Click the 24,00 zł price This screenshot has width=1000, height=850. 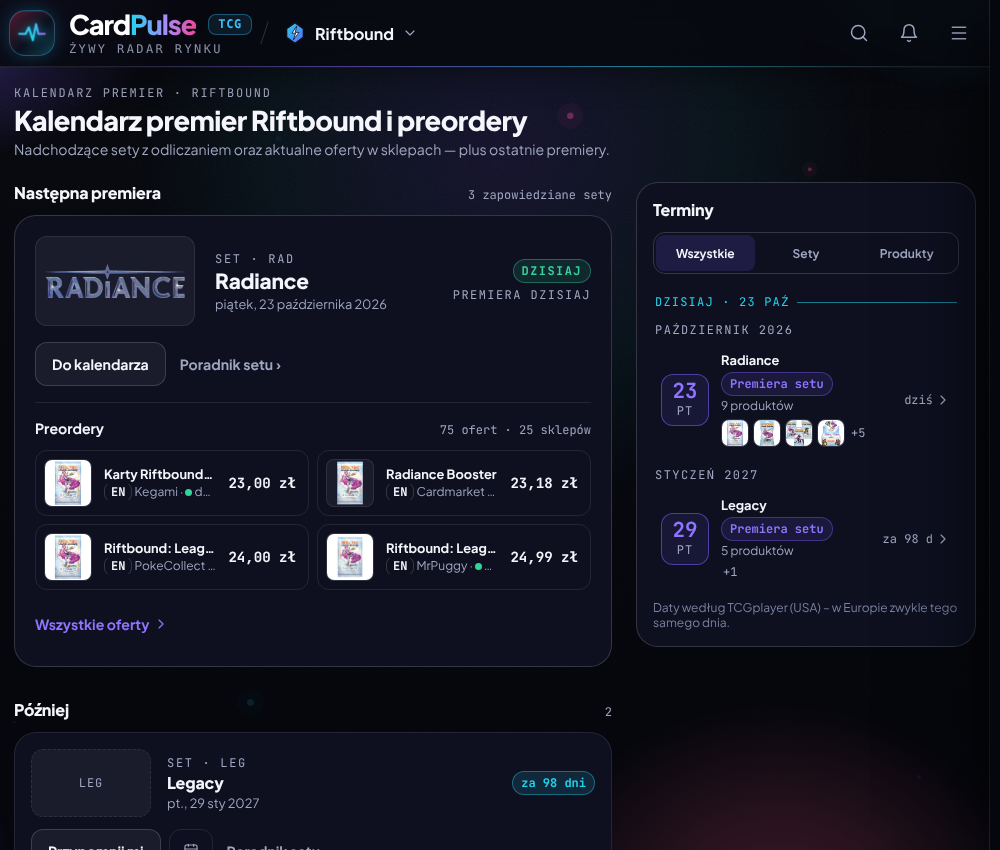(261, 557)
